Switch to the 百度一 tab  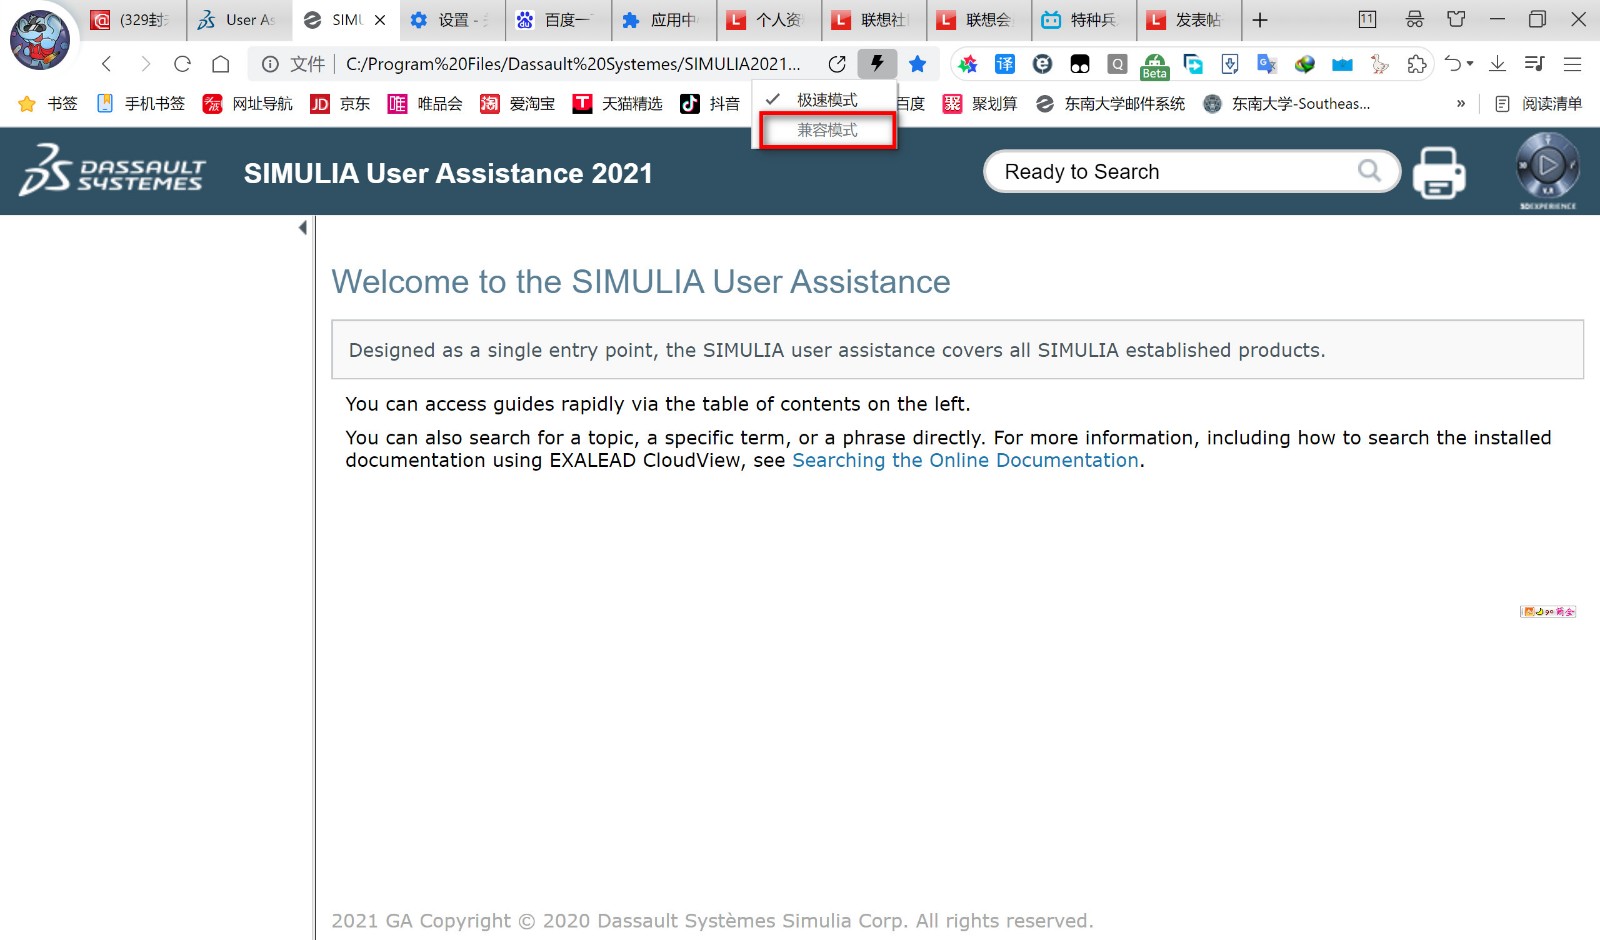(558, 20)
